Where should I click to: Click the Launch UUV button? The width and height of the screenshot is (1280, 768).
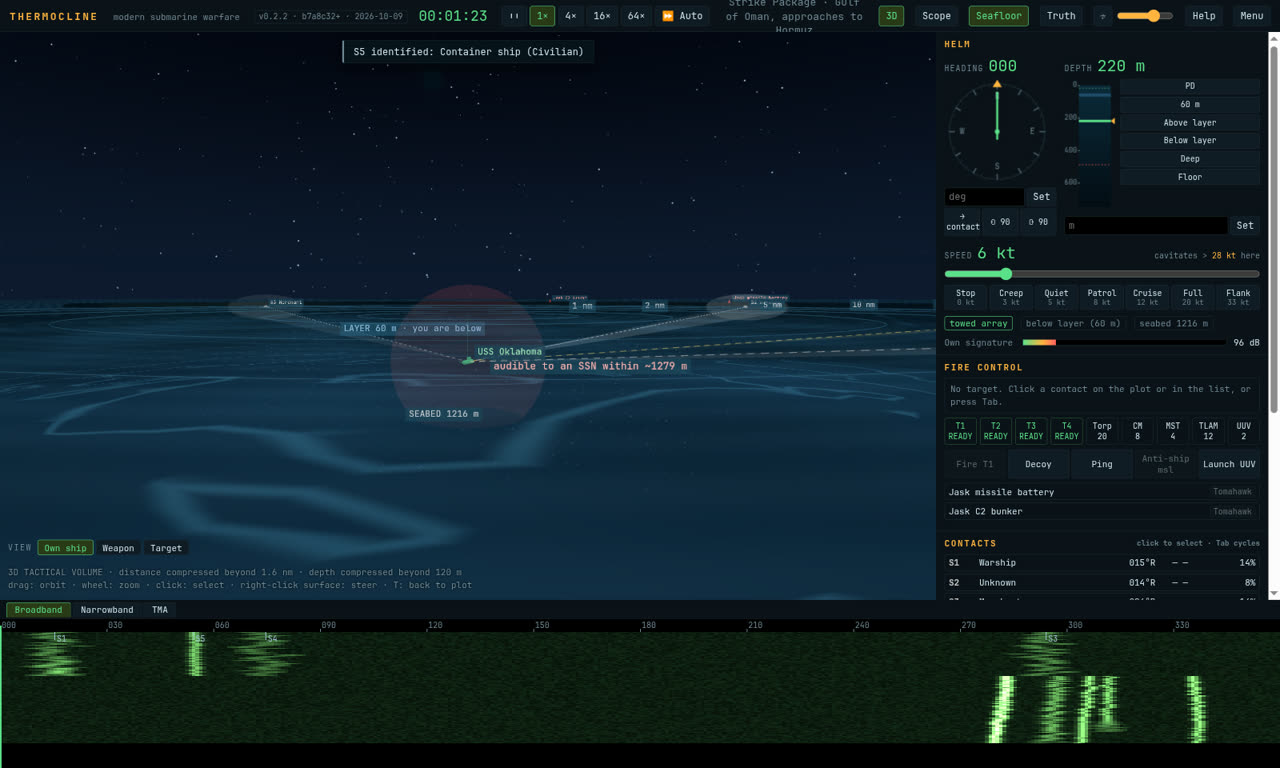(1229, 464)
